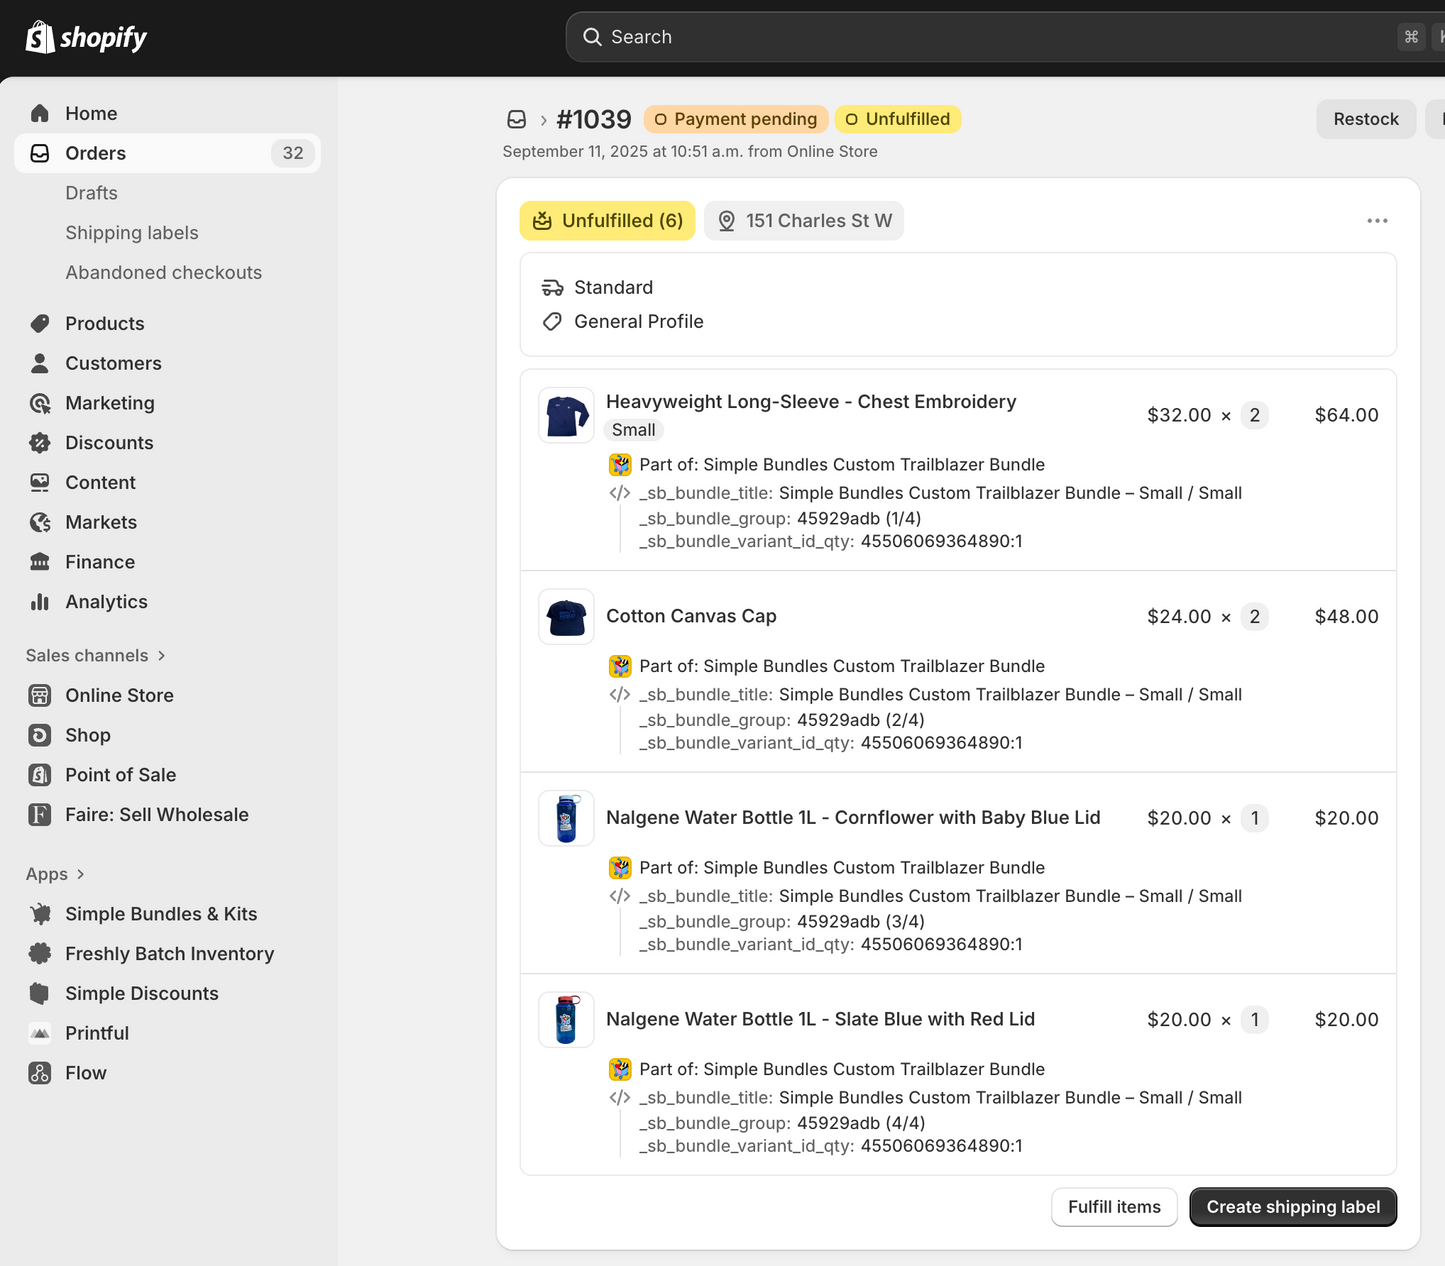Viewport: 1445px width, 1266px height.
Task: Click the Fulfill items button
Action: 1114,1207
